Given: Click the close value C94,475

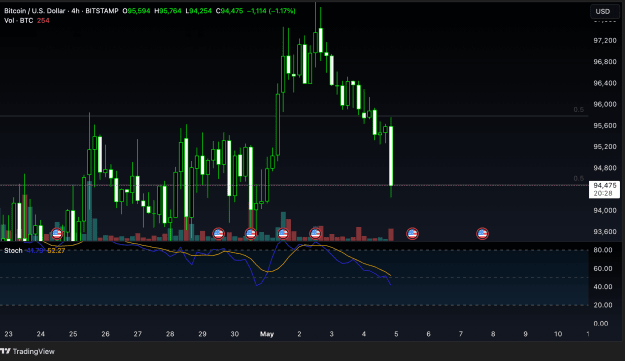Looking at the screenshot, I should click(229, 11).
